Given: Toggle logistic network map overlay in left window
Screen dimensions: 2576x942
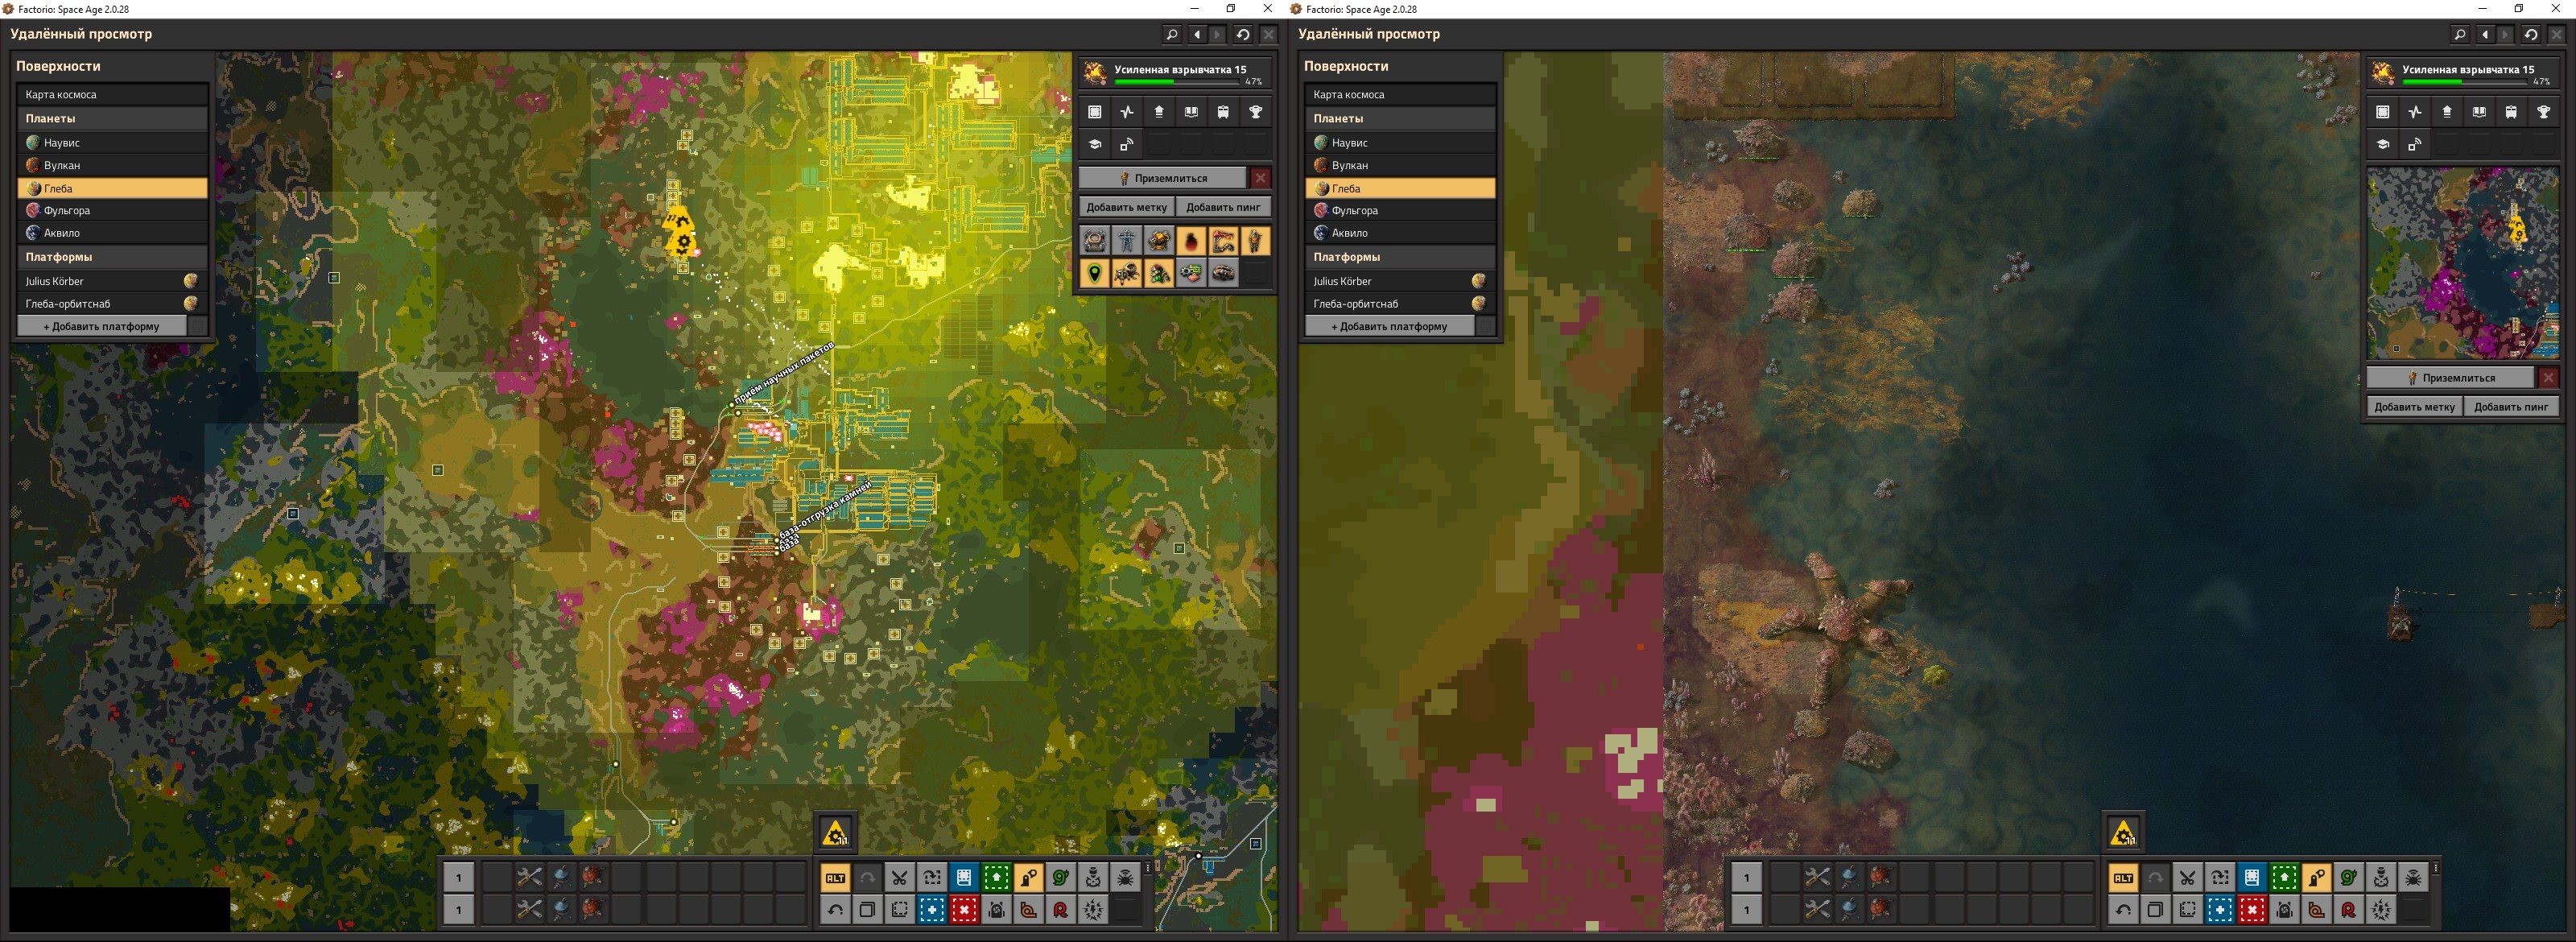Looking at the screenshot, I should (x=1095, y=241).
